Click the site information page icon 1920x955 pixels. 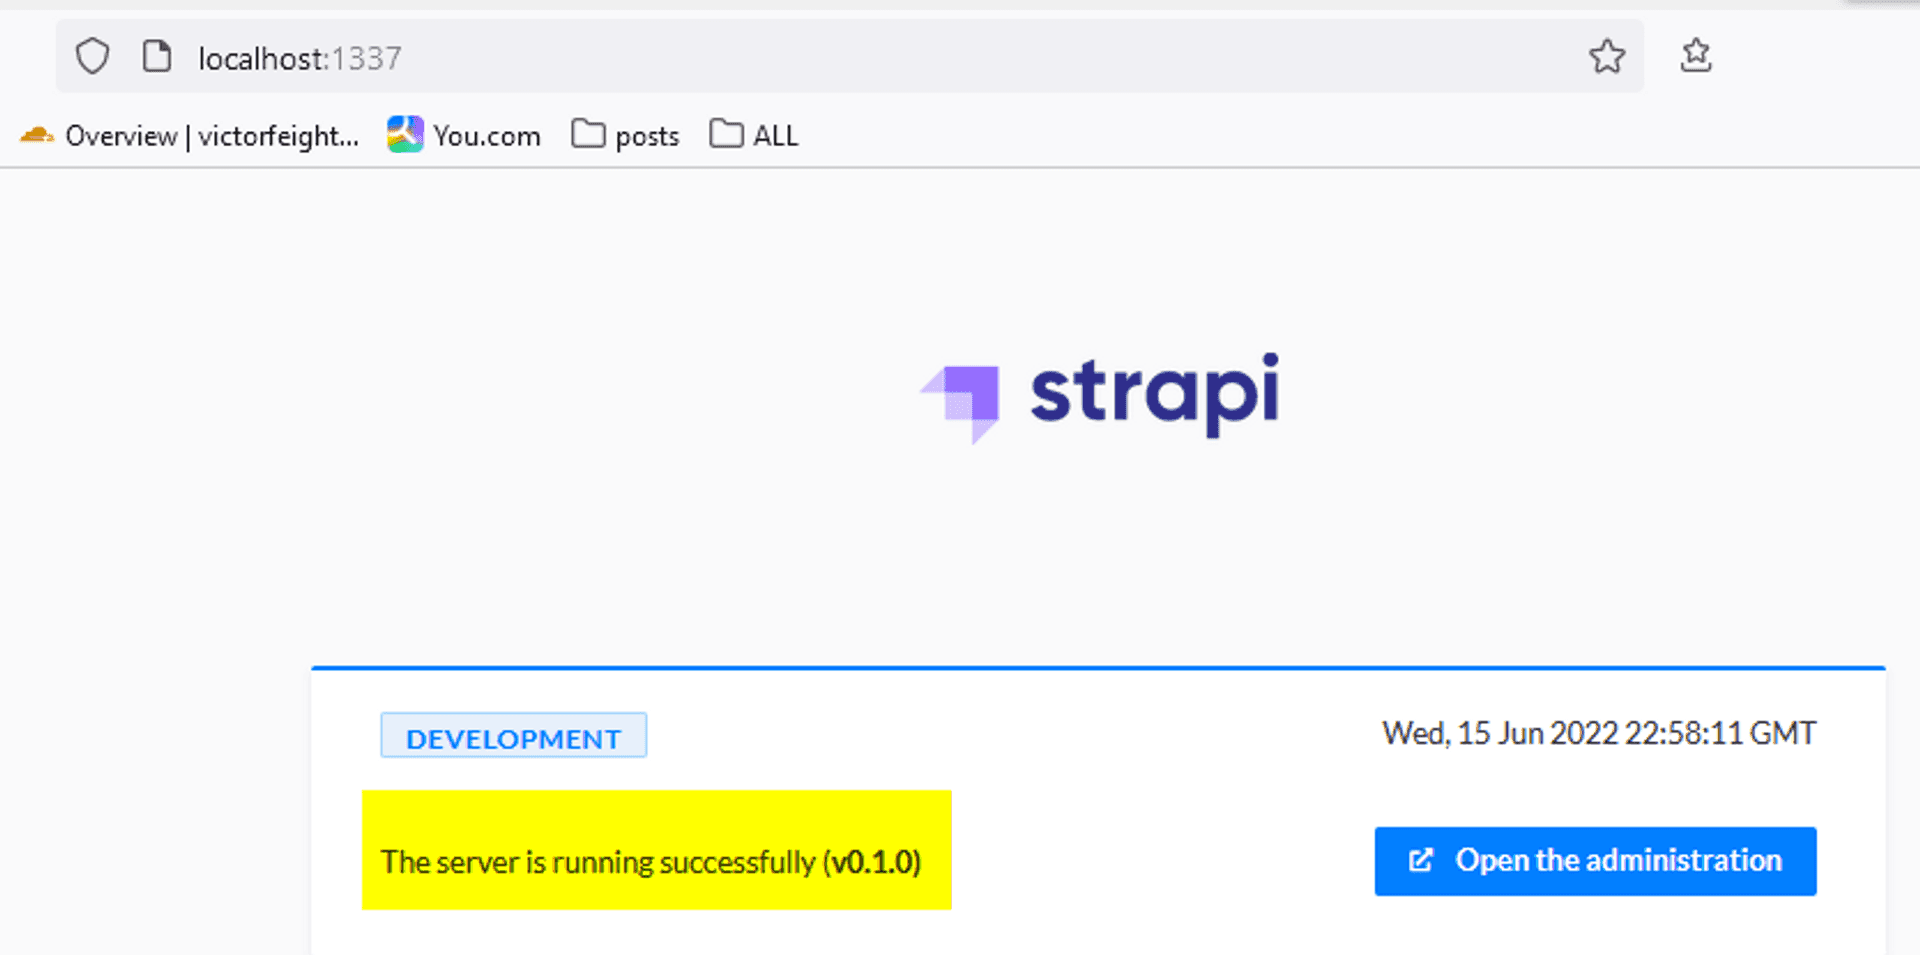point(157,57)
